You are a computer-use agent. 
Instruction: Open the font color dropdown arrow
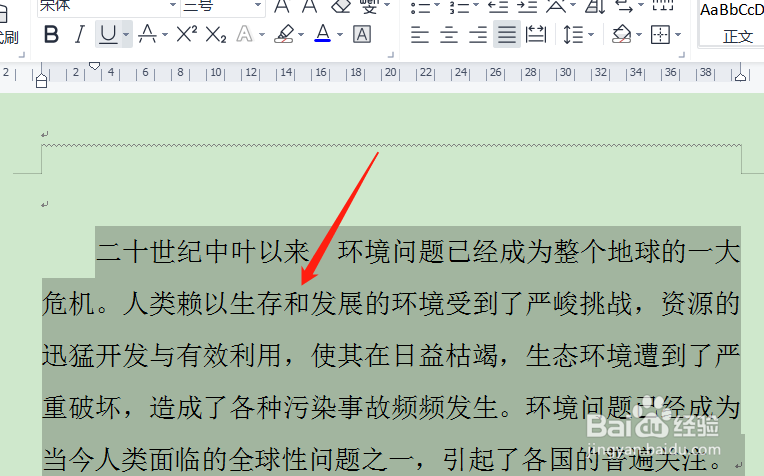pyautogui.click(x=340, y=35)
